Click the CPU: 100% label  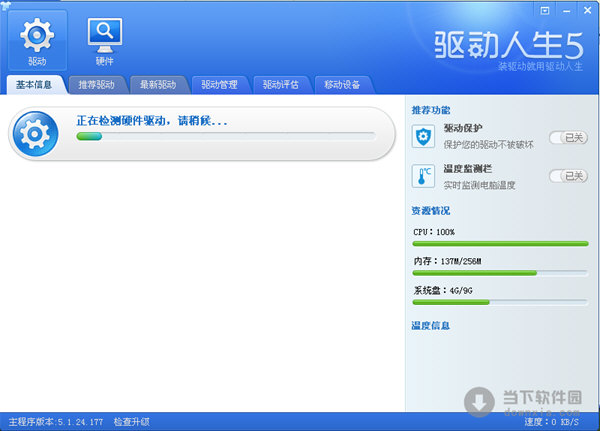pos(434,232)
